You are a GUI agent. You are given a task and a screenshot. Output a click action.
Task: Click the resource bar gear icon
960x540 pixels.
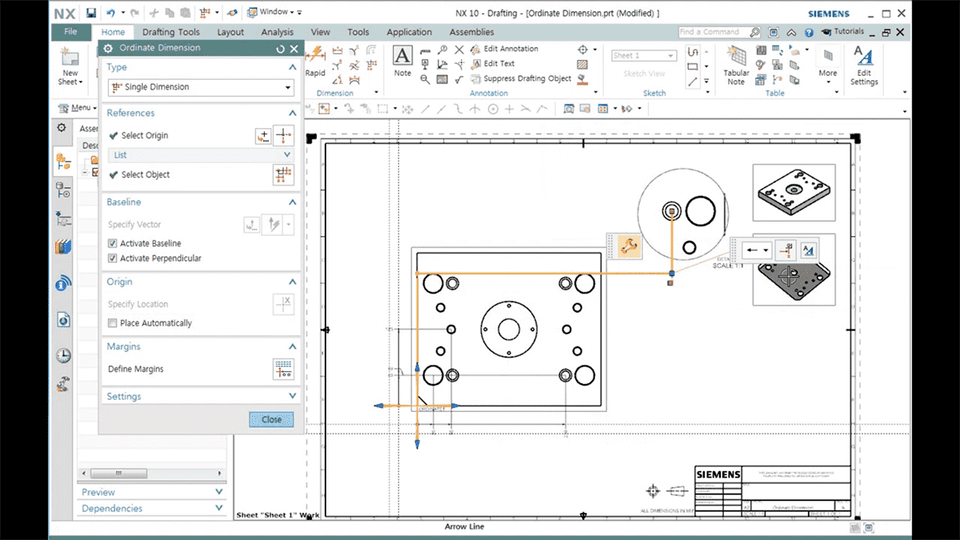(62, 127)
